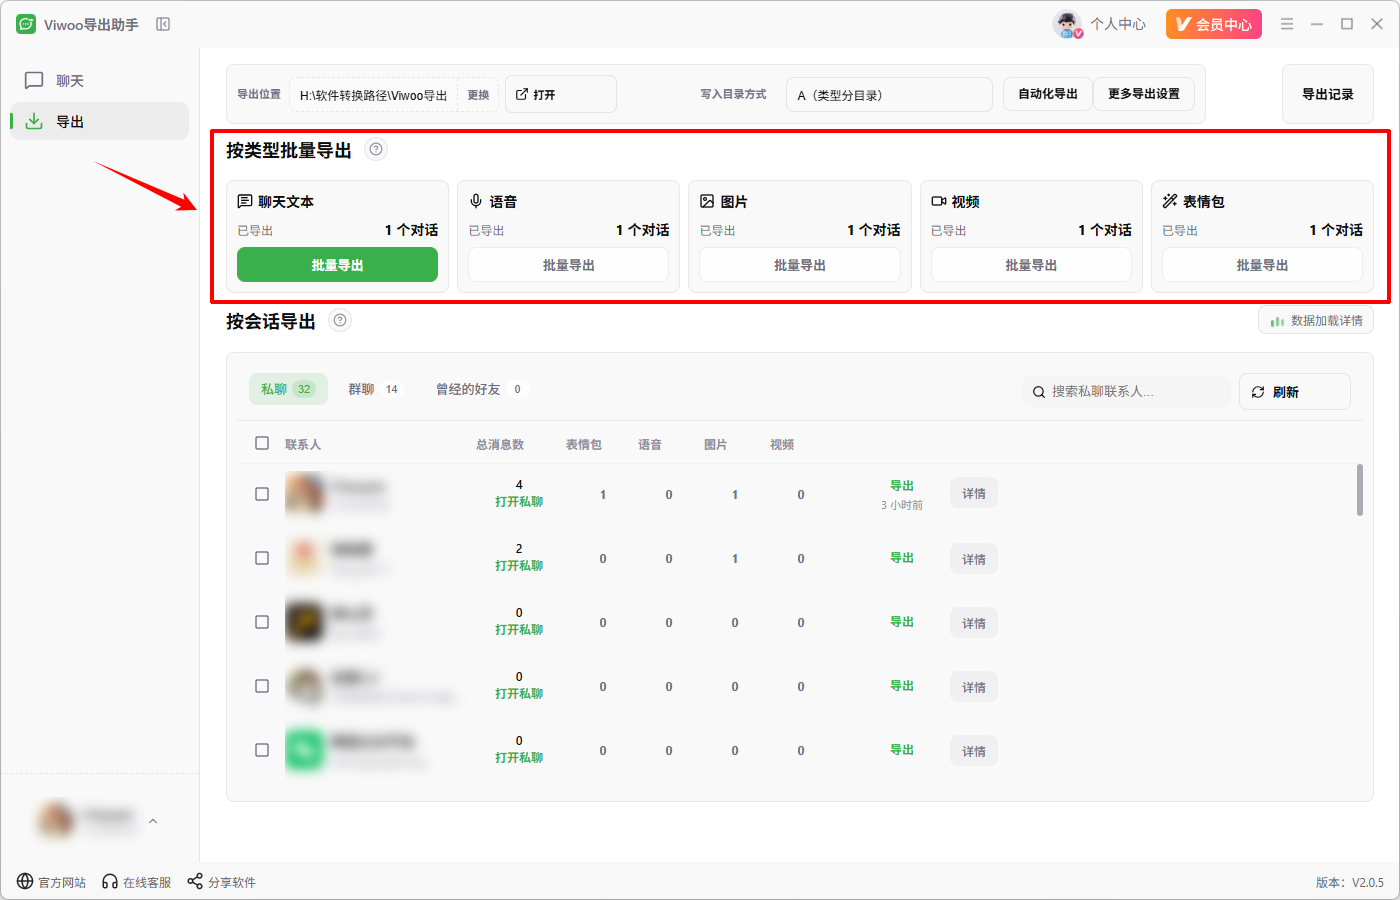Screen dimensions: 1400x900
Task: Click 打开 to open export folder
Action: pyautogui.click(x=560, y=94)
